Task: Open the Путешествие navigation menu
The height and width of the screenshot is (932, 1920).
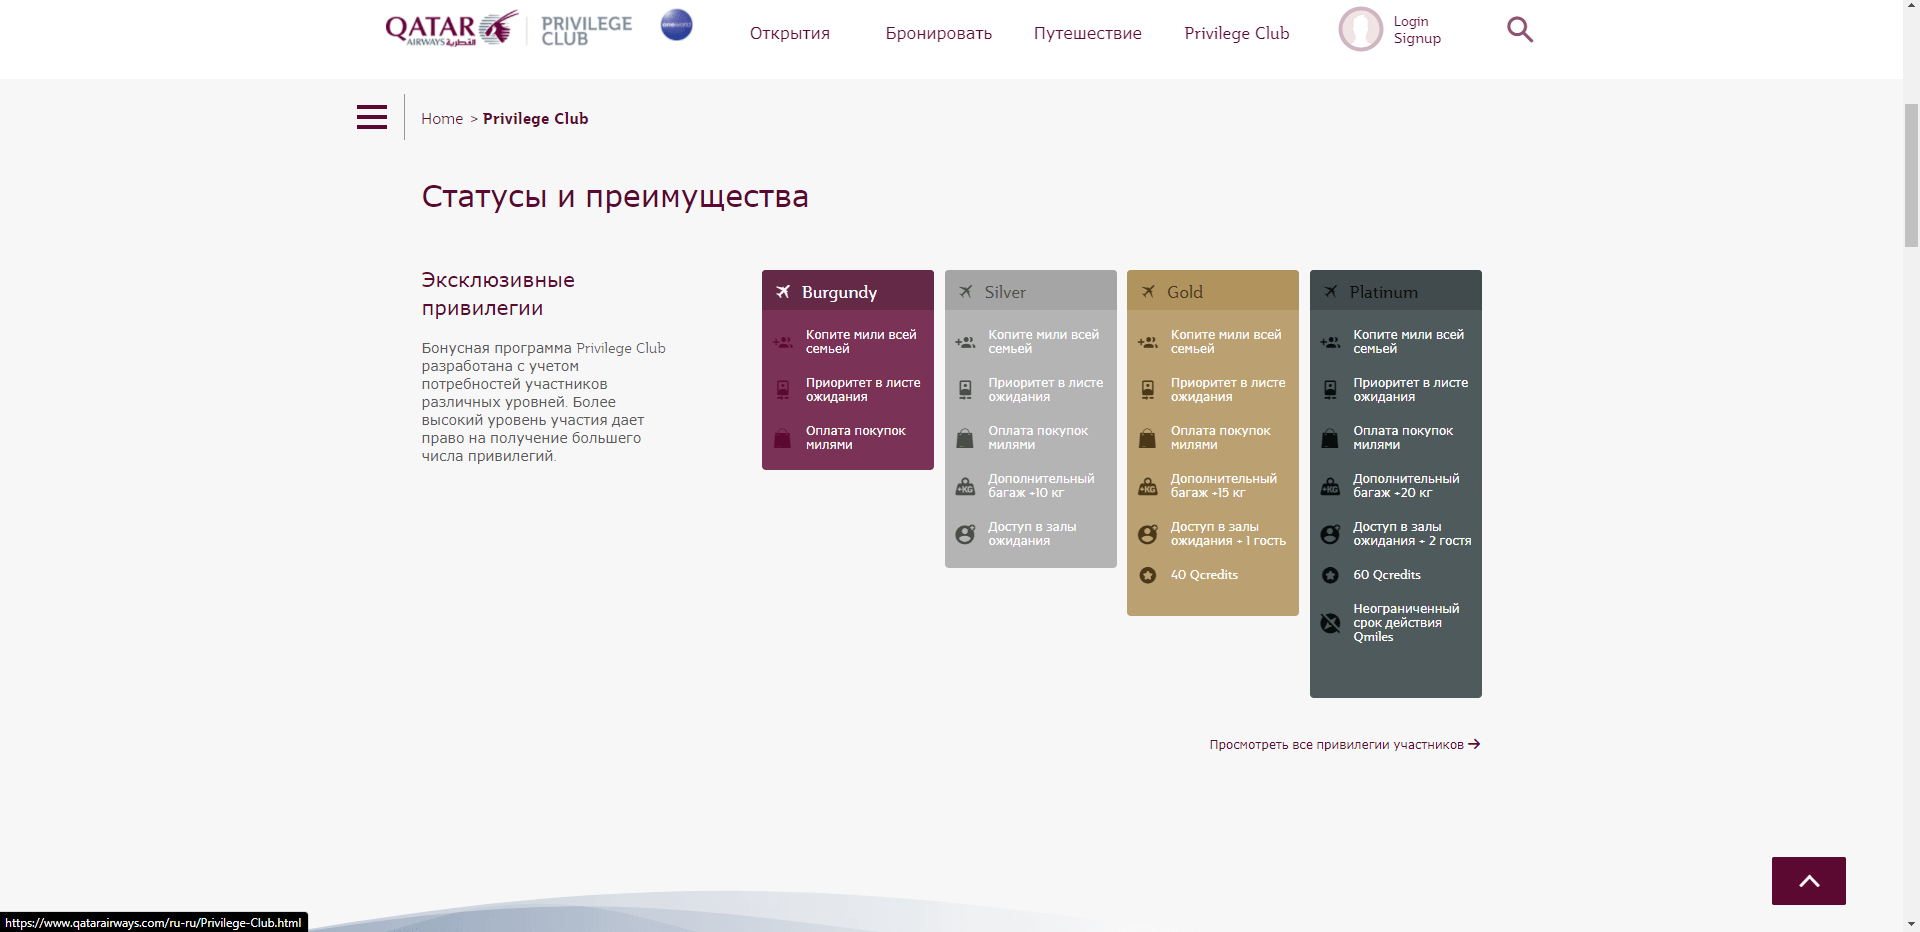Action: click(x=1088, y=33)
